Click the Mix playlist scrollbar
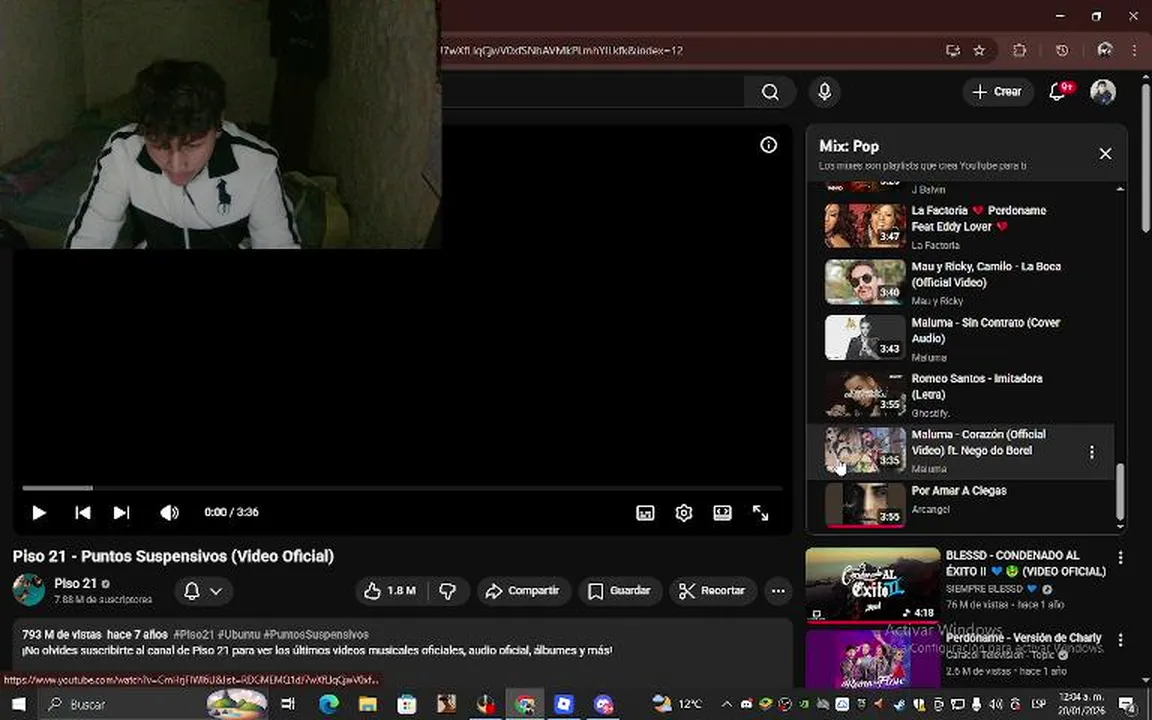Image resolution: width=1152 pixels, height=720 pixels. [x=1120, y=491]
